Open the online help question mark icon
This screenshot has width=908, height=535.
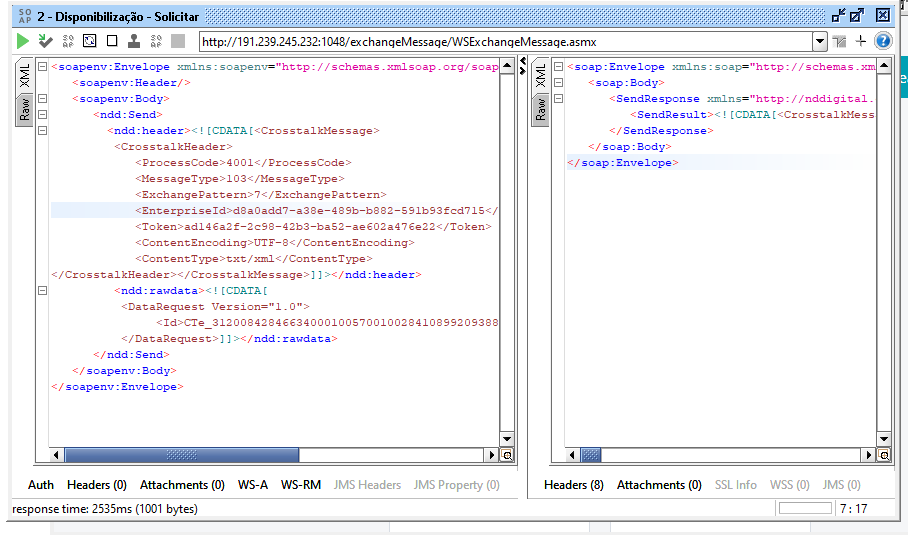click(x=883, y=41)
